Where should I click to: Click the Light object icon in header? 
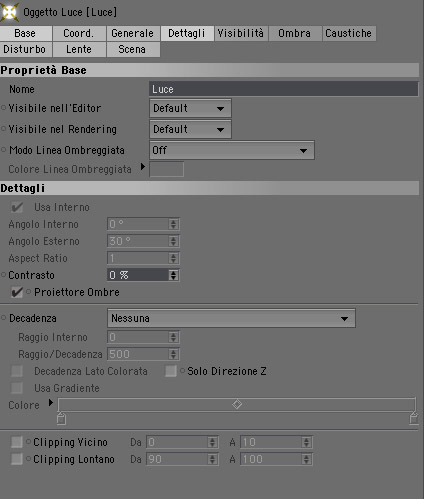pyautogui.click(x=9, y=12)
